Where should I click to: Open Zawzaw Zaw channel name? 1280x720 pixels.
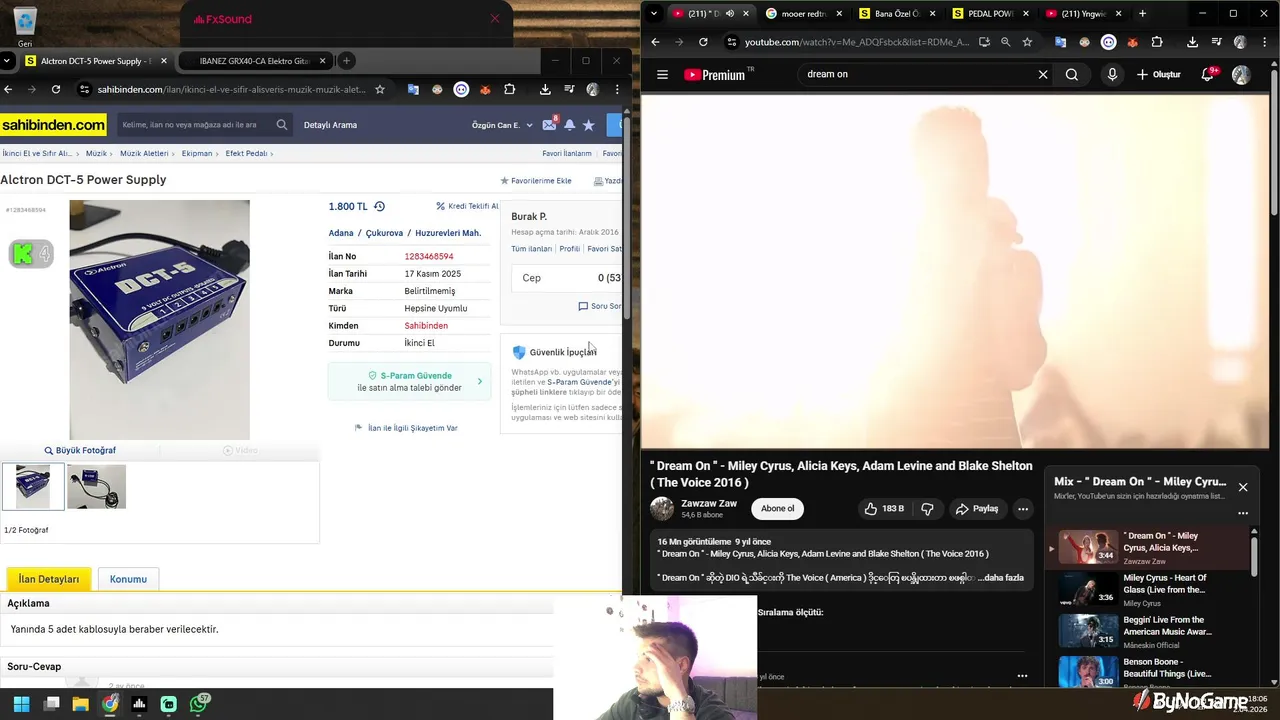709,503
